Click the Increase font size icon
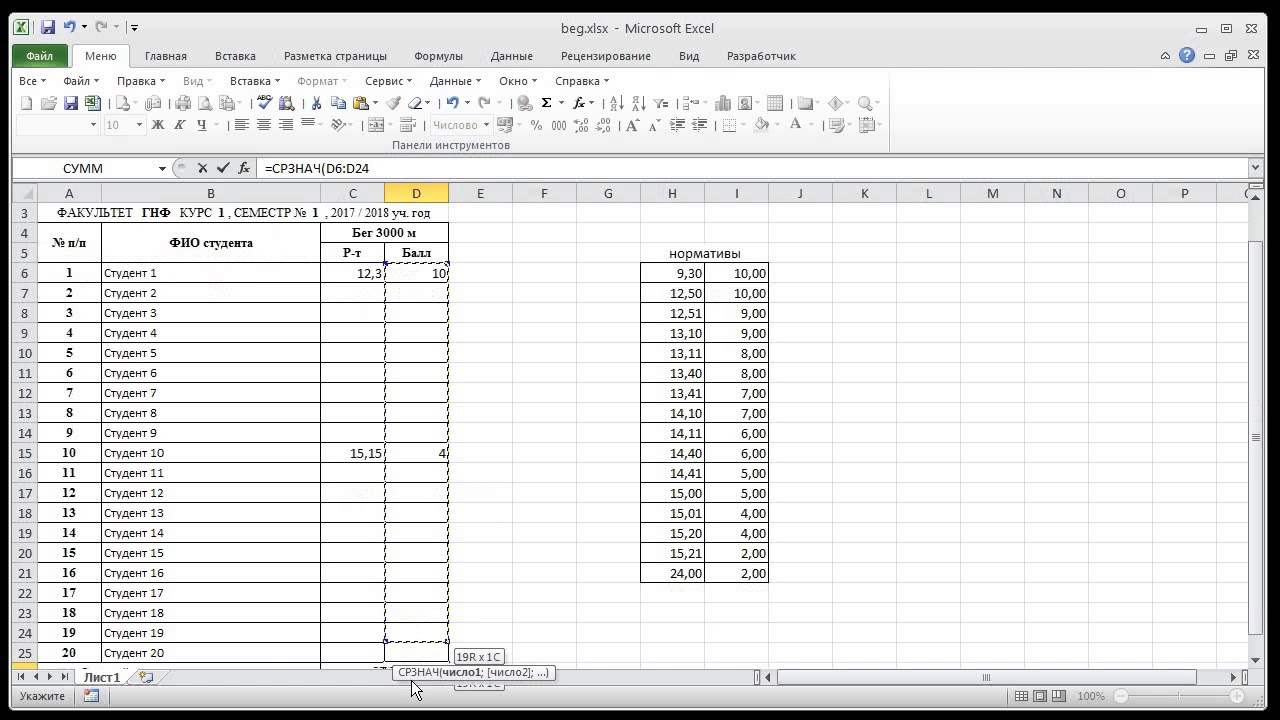This screenshot has width=1280, height=720. 632,125
